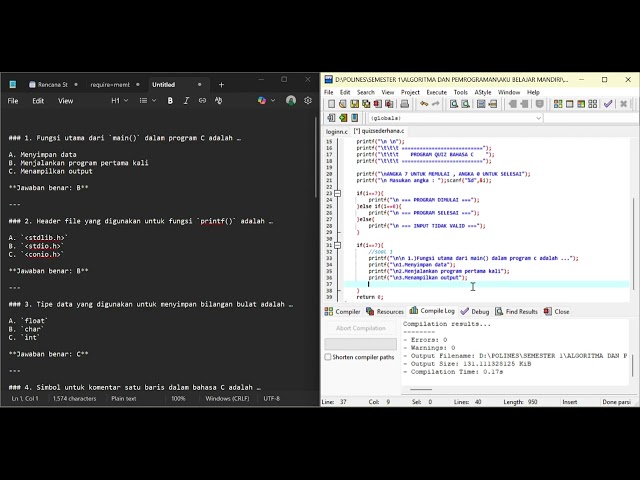Click the code editor vertical scrollbar

coord(634,243)
